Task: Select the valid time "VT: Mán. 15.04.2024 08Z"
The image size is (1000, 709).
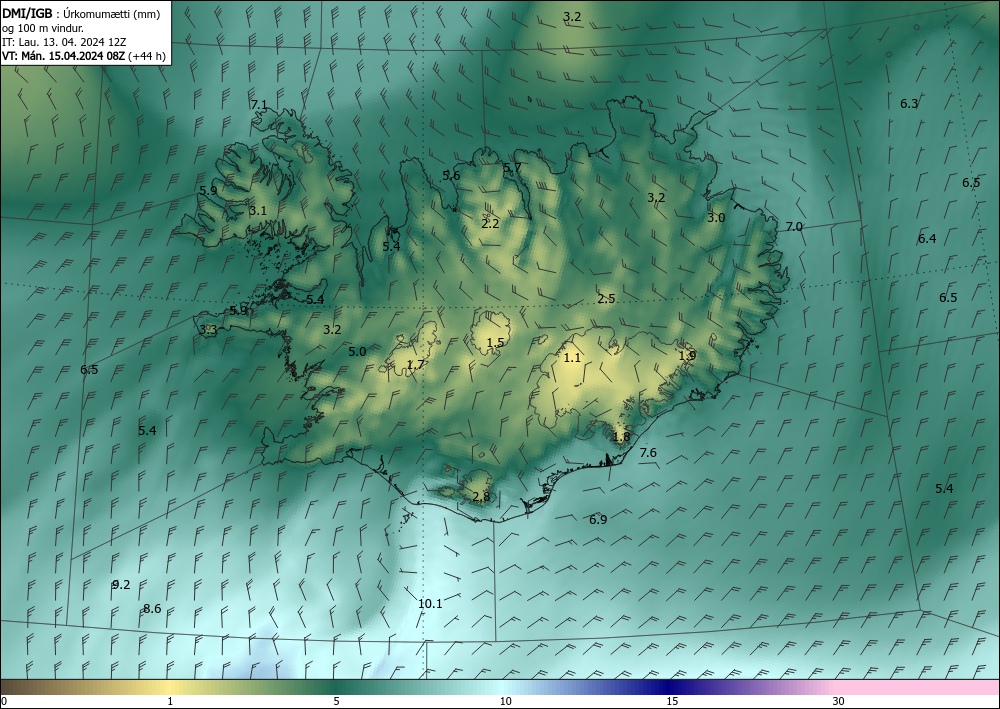Action: pyautogui.click(x=64, y=56)
